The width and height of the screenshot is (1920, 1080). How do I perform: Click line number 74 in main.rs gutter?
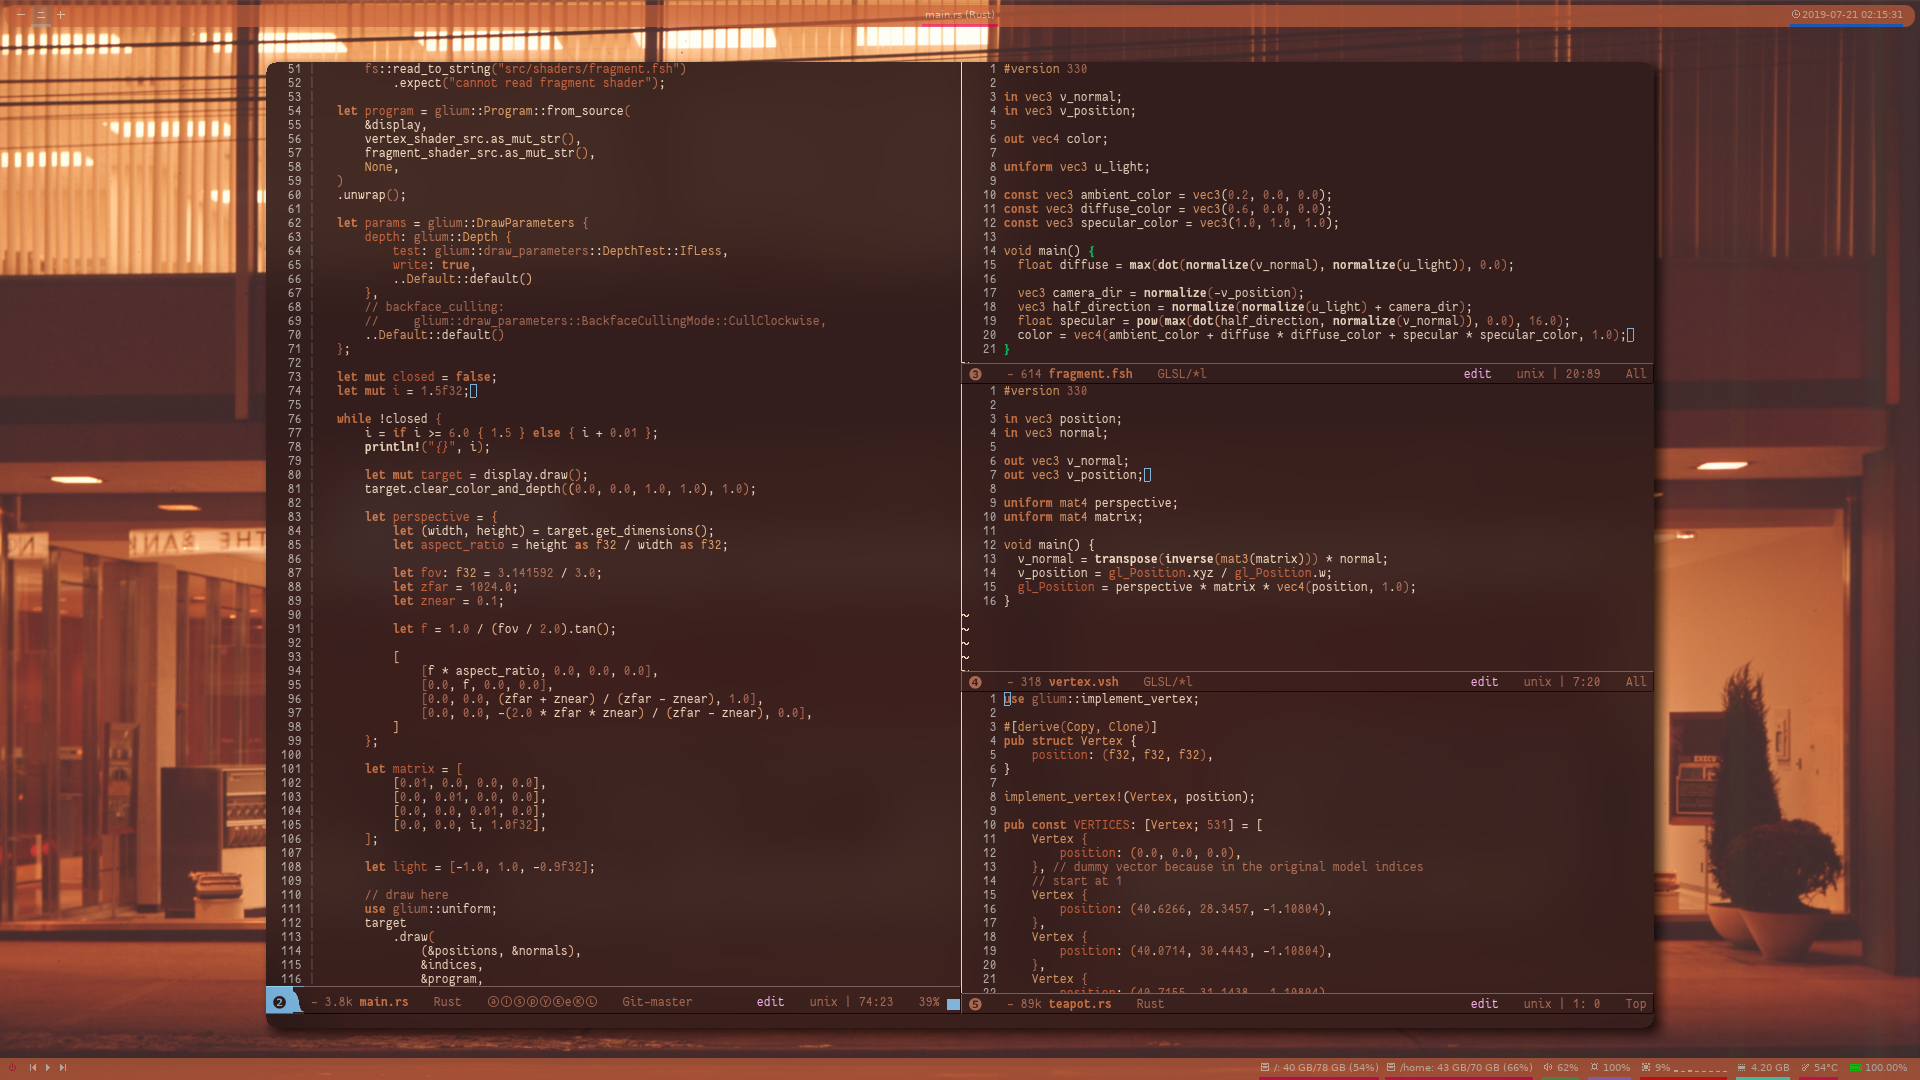coord(295,390)
